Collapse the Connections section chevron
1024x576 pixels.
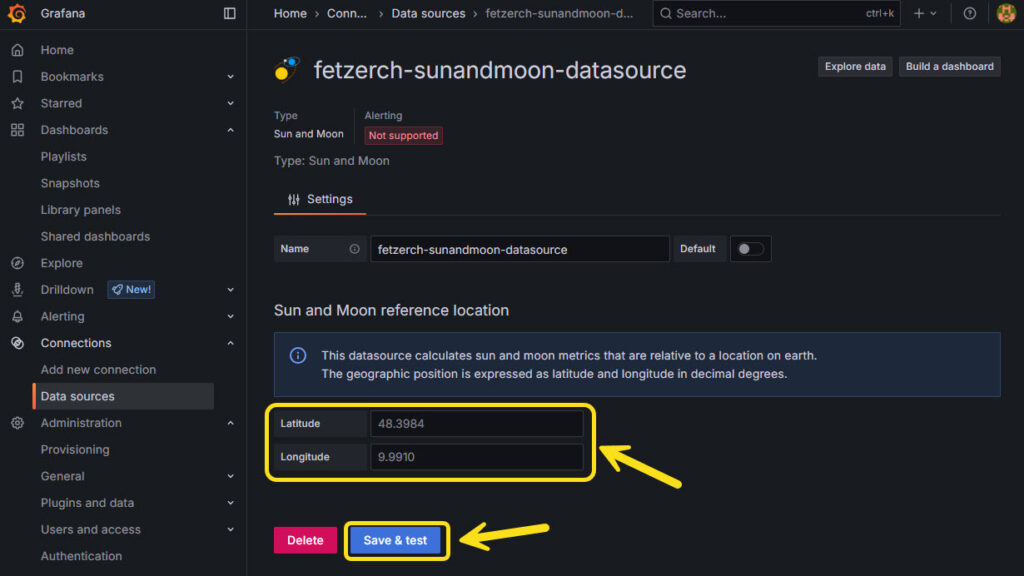point(231,343)
